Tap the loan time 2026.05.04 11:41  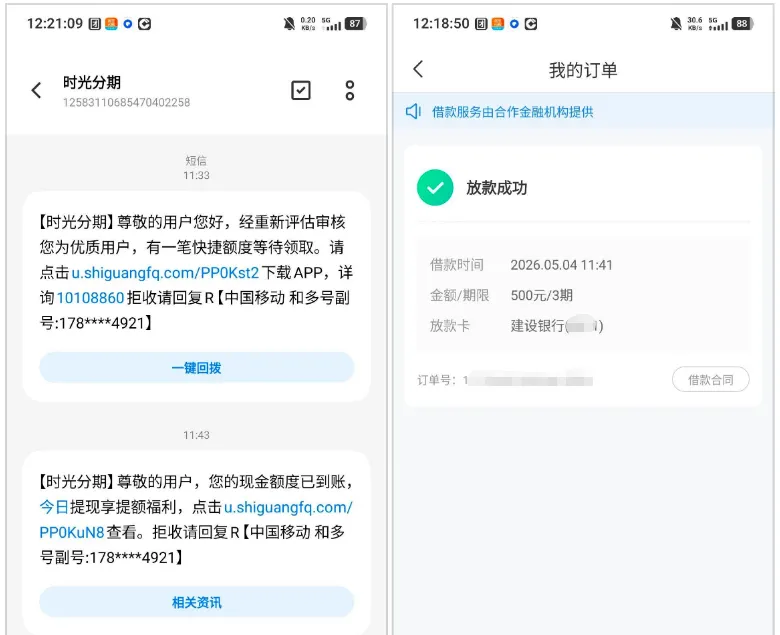(561, 265)
